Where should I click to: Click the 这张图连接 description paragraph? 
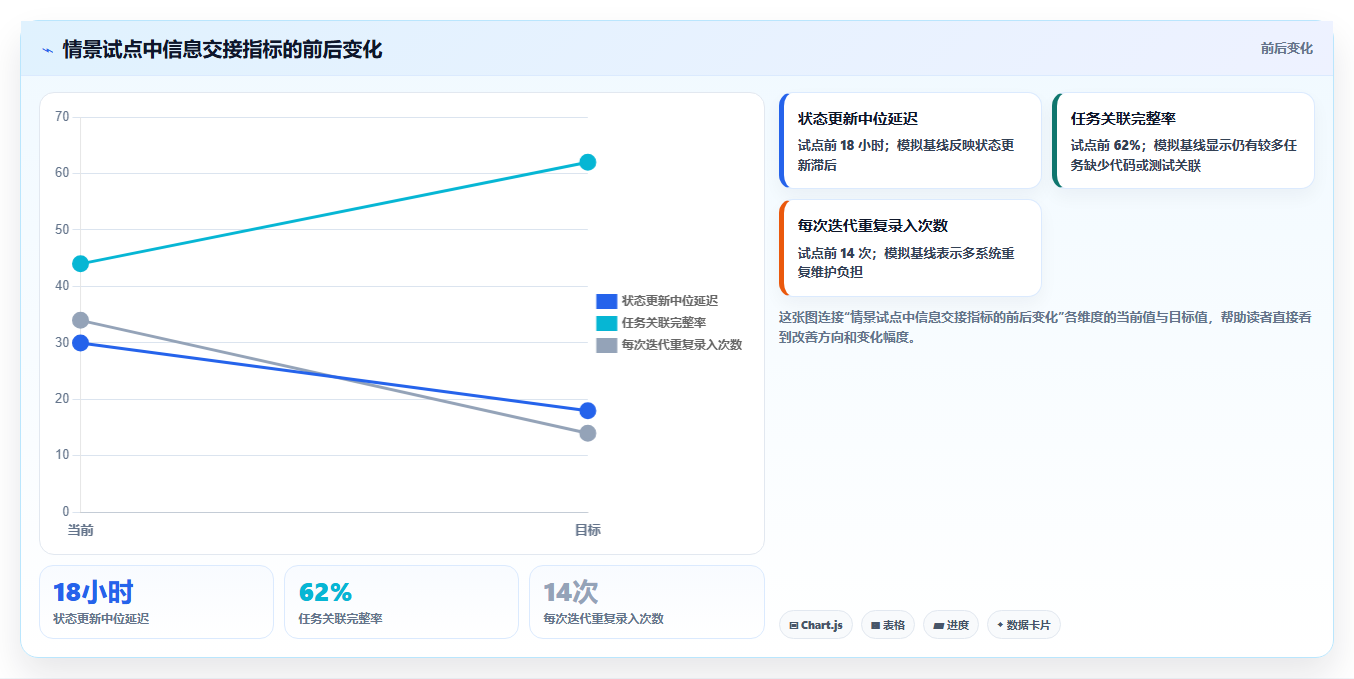1046,327
